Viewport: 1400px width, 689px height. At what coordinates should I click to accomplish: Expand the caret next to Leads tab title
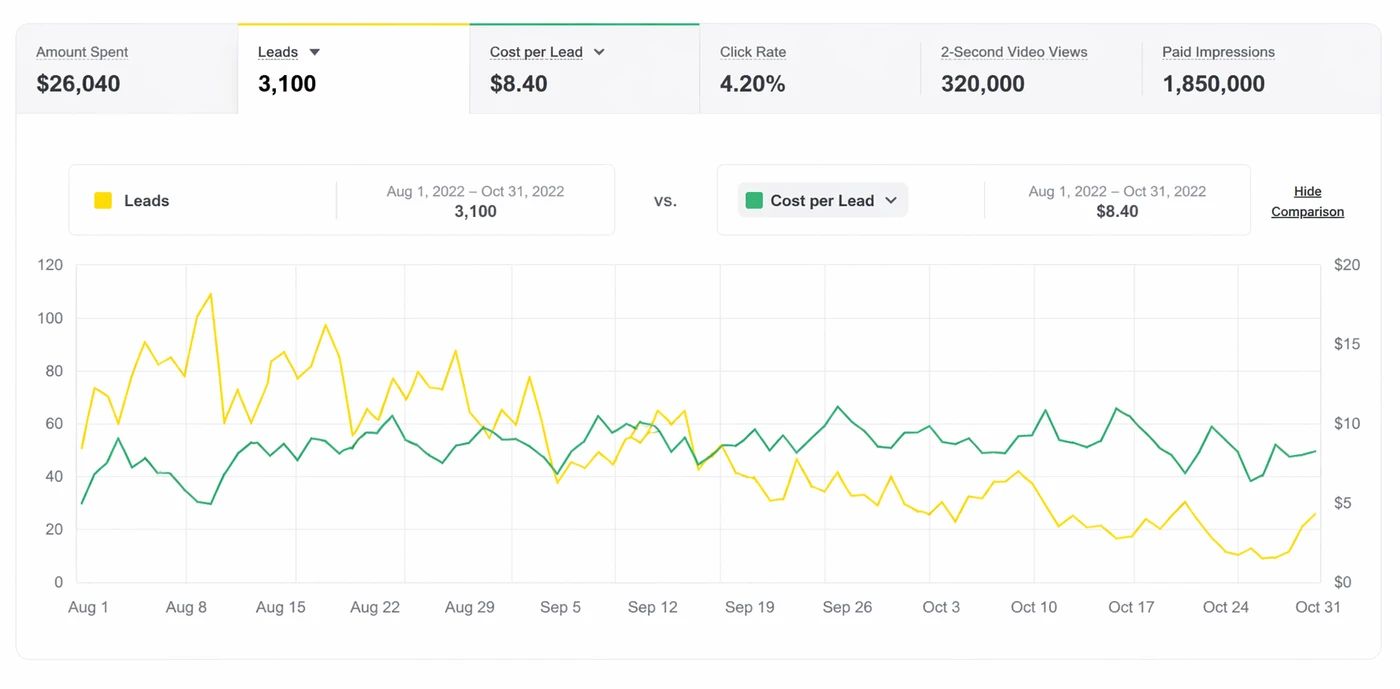[314, 52]
